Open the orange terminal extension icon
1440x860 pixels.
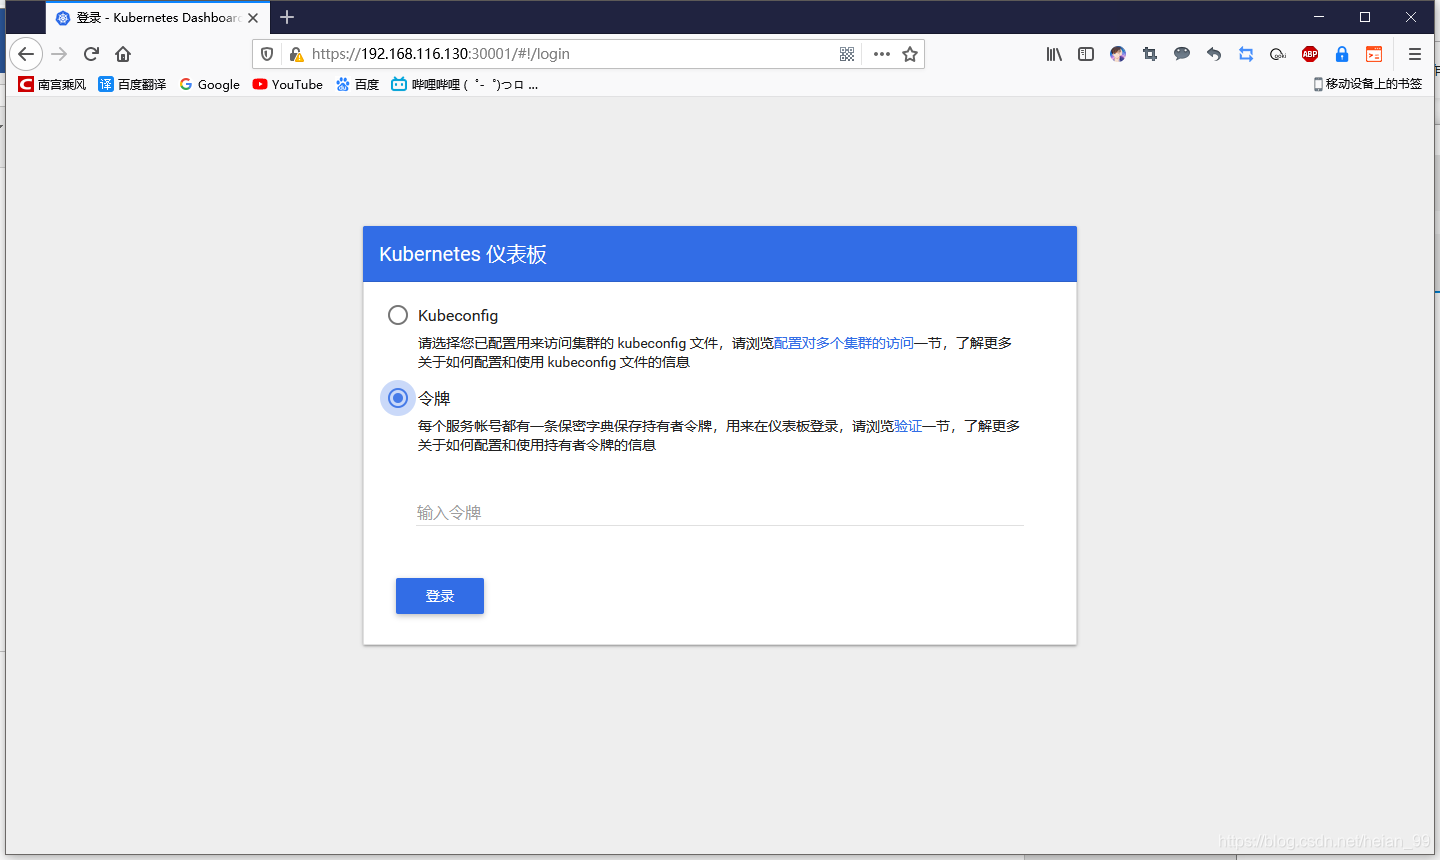tap(1374, 54)
